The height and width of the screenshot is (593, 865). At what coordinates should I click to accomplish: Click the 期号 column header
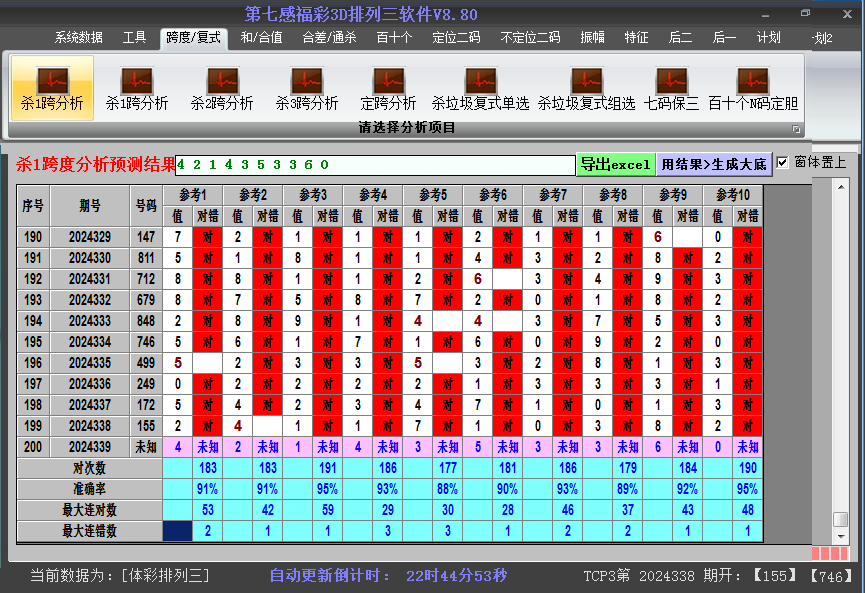tap(90, 206)
